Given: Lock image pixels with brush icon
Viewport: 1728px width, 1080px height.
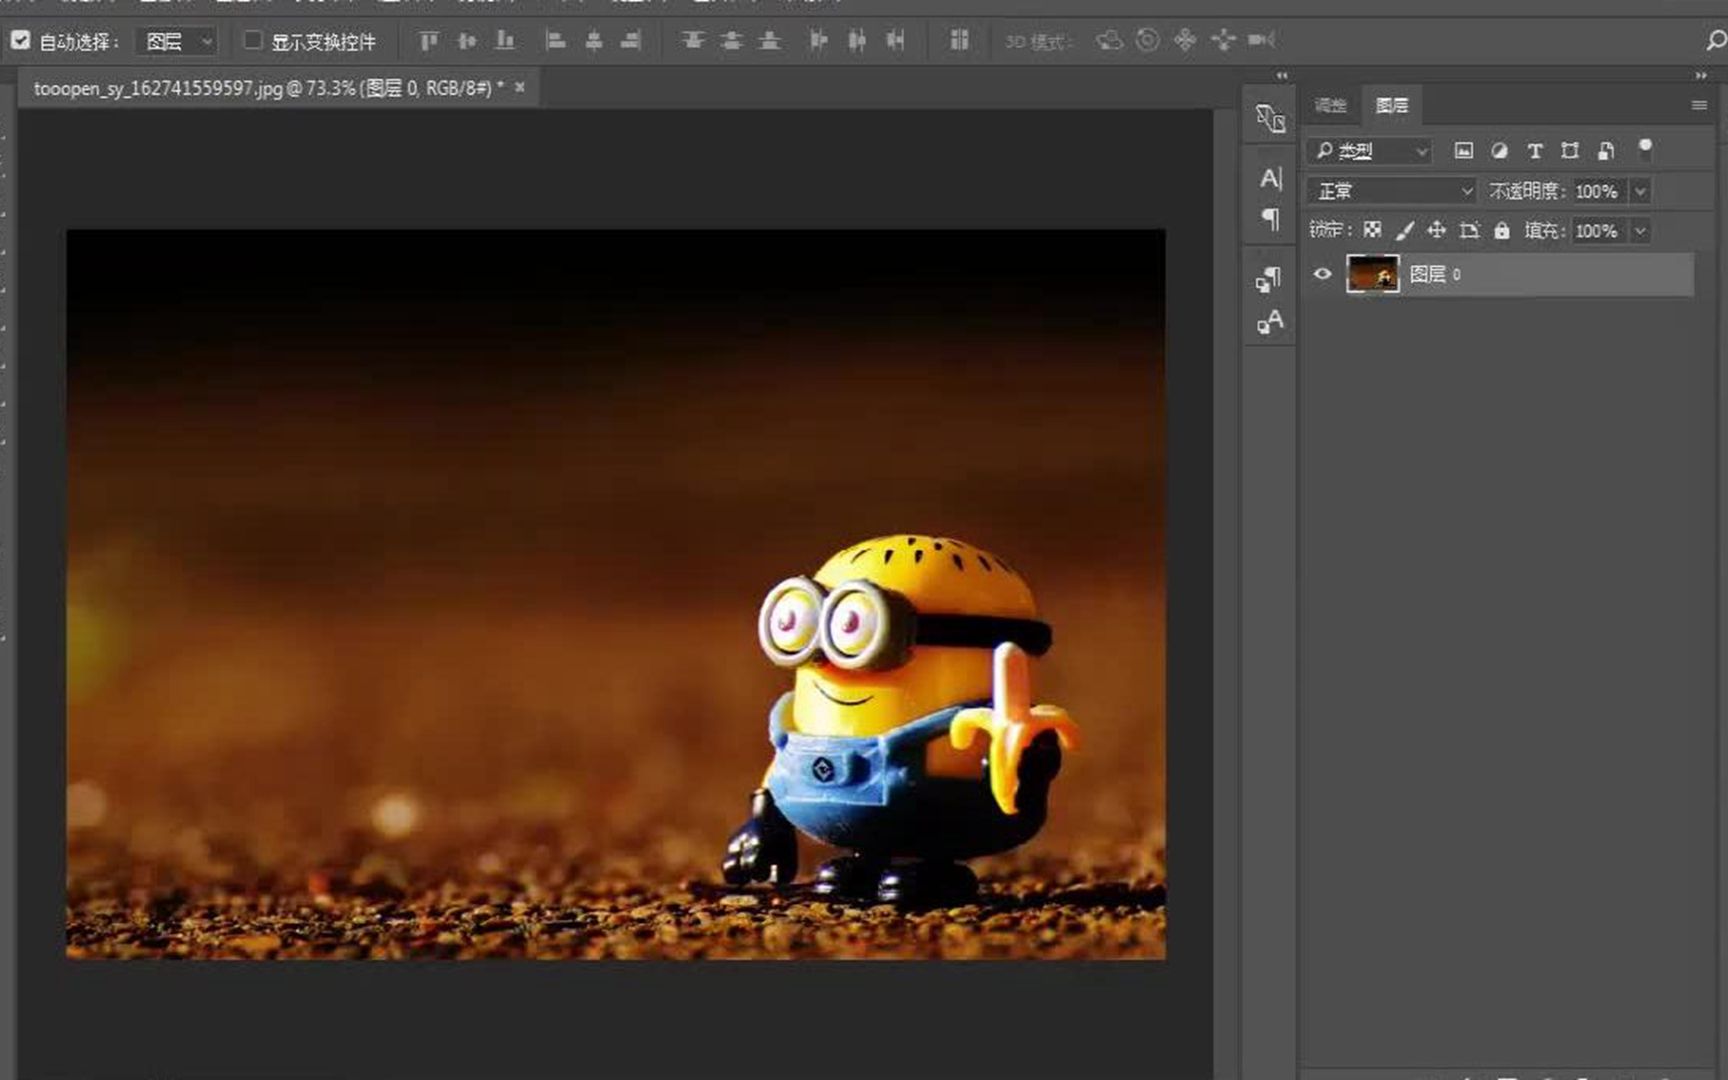Looking at the screenshot, I should (x=1405, y=231).
